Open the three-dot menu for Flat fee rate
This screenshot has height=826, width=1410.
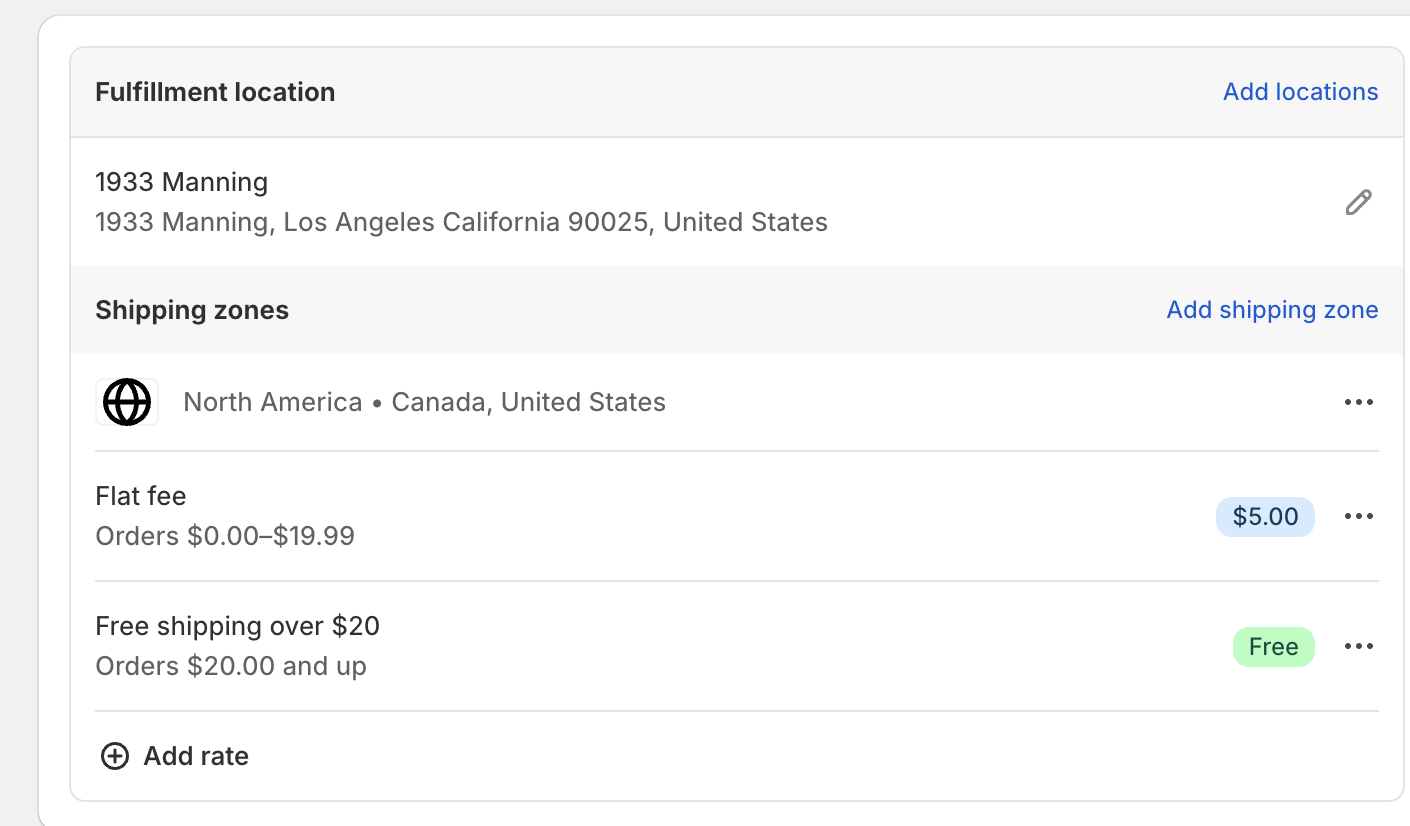1358,516
